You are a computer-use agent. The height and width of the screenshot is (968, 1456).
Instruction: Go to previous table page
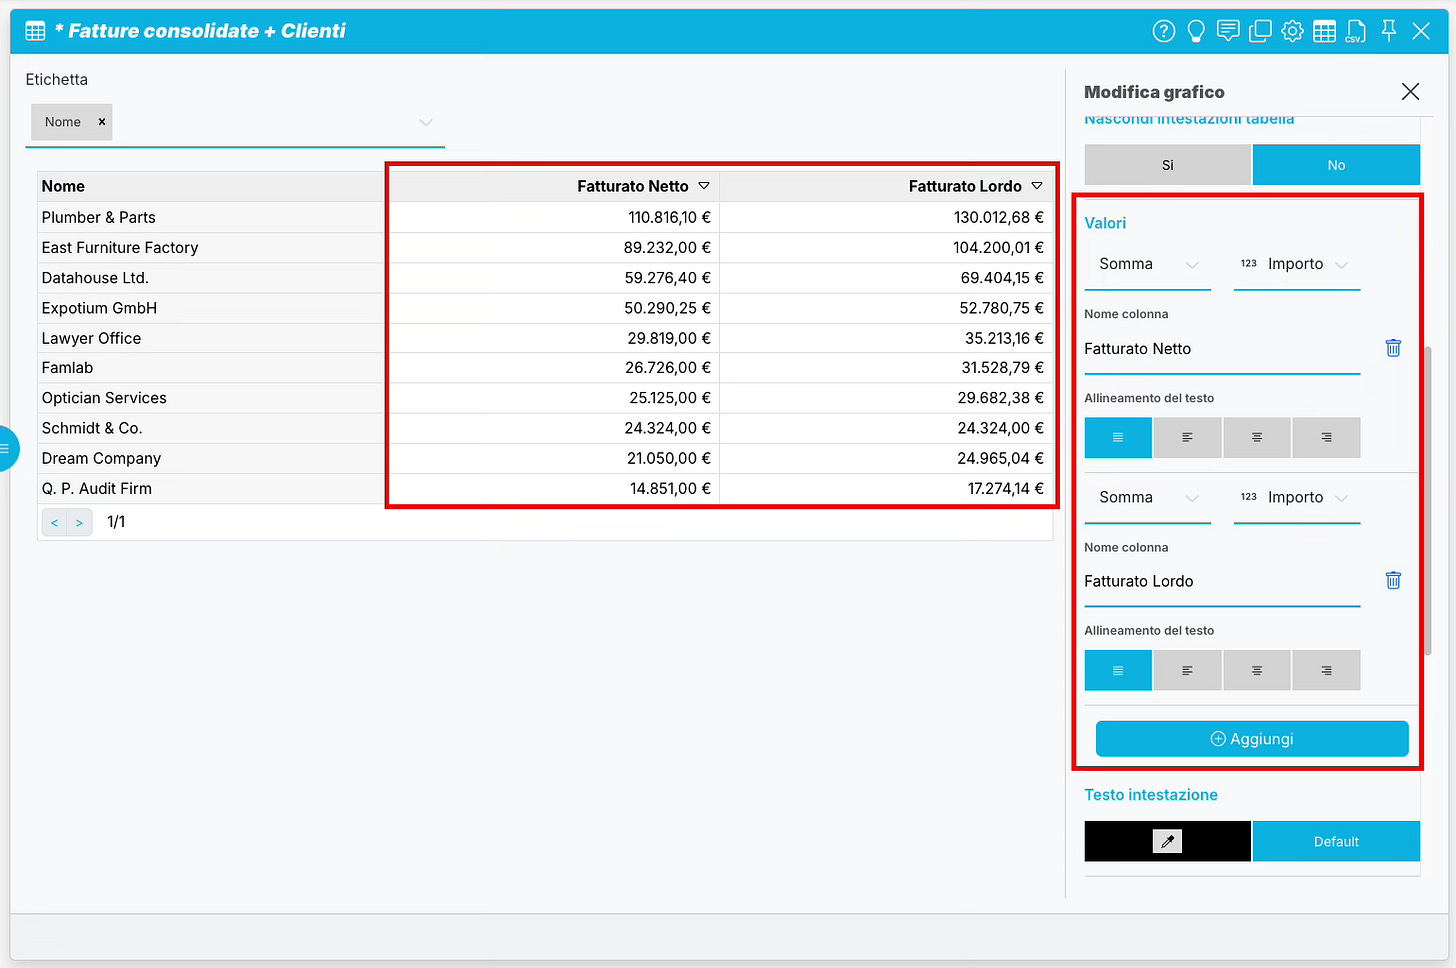click(x=54, y=522)
